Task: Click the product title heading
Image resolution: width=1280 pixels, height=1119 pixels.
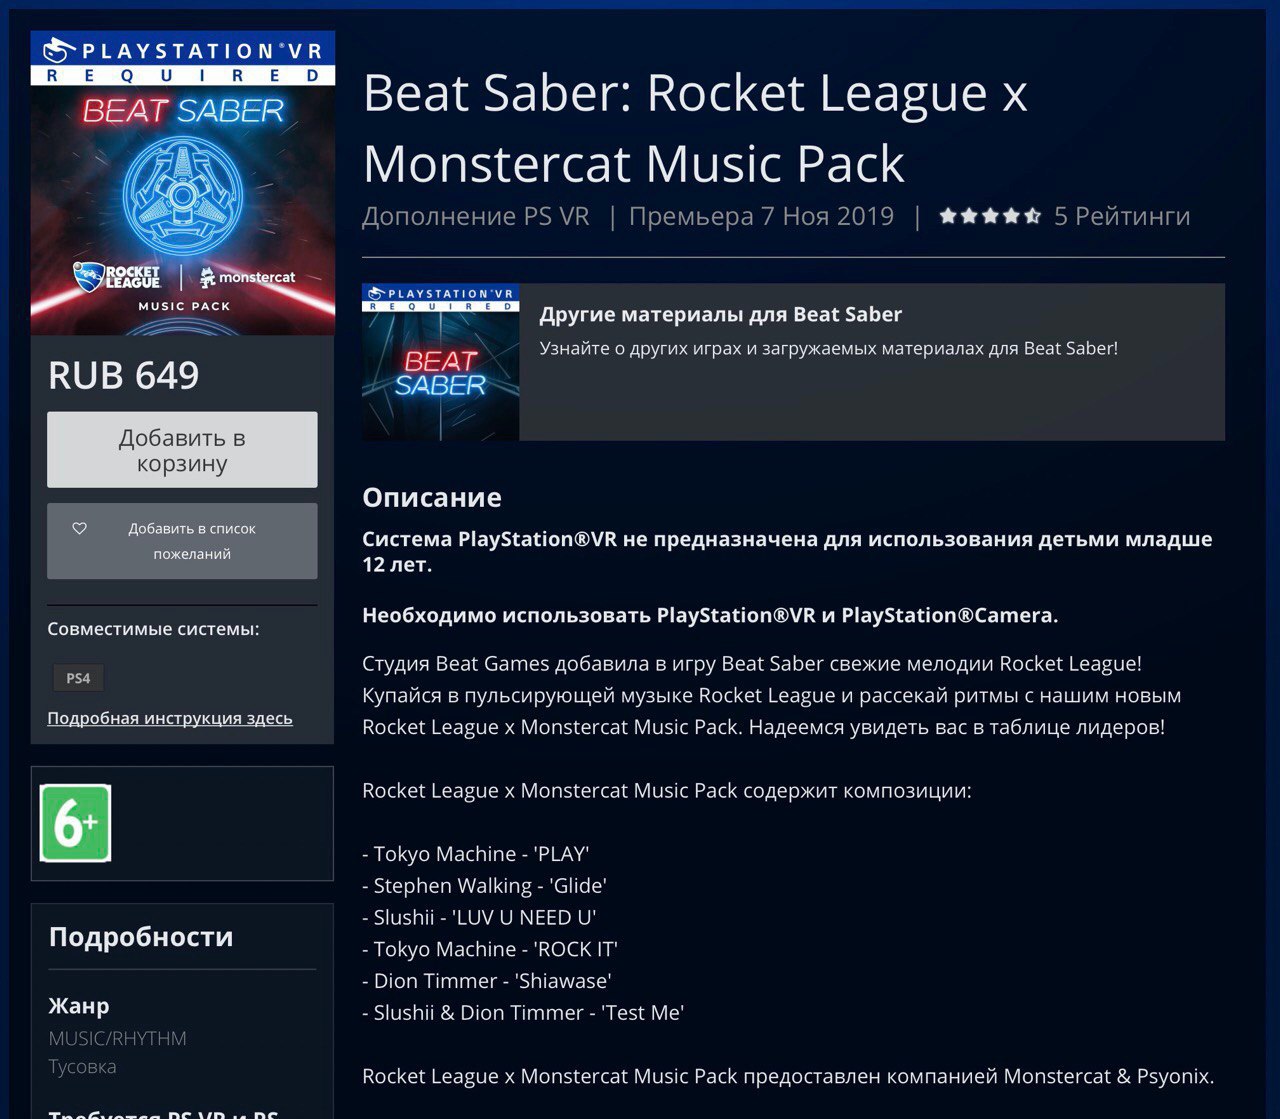Action: (x=695, y=128)
